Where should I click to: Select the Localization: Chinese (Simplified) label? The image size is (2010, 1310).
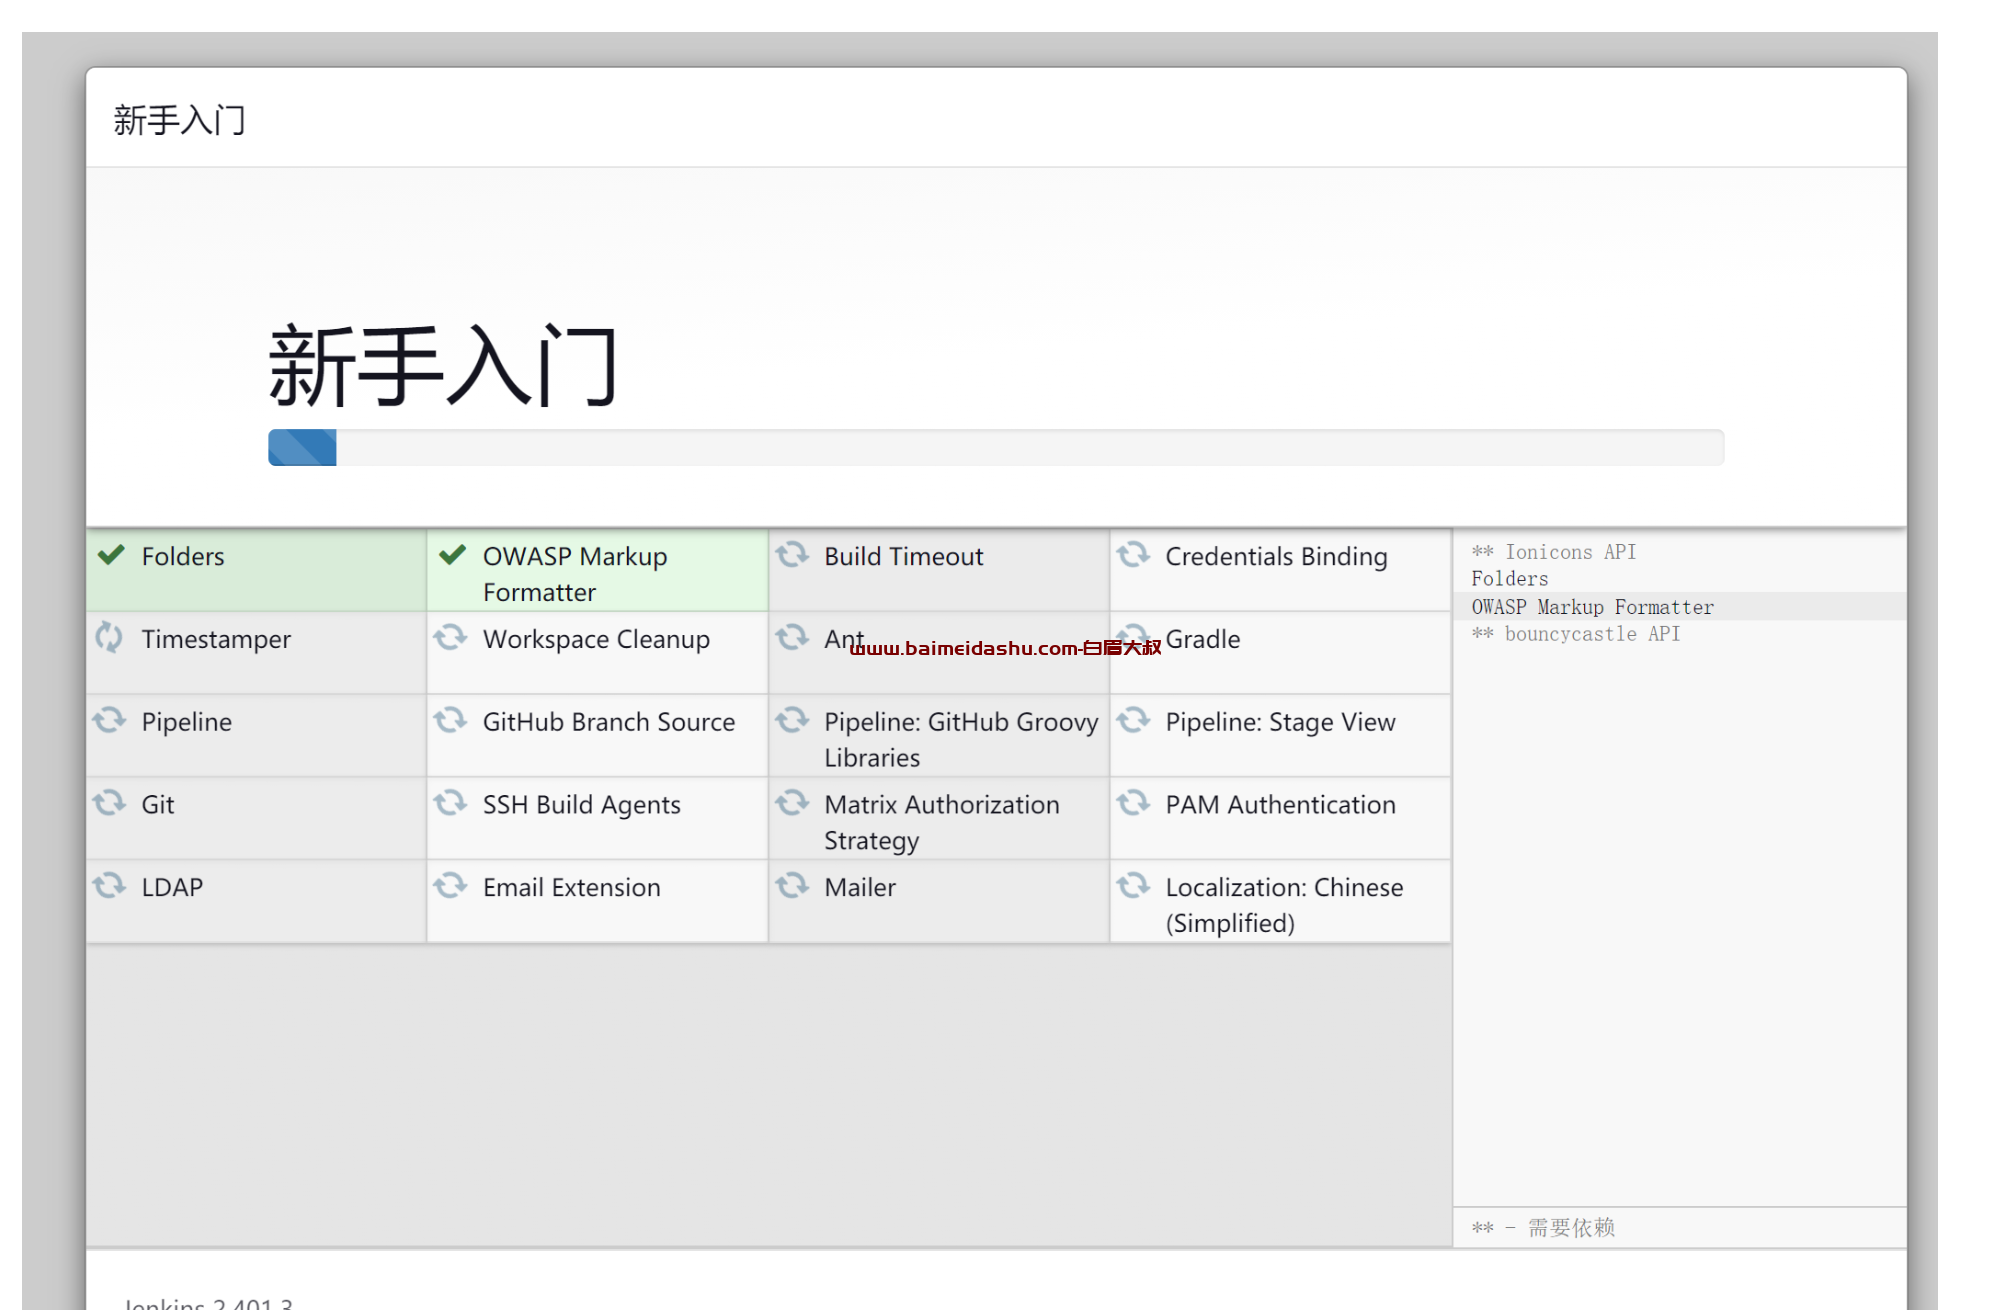(1284, 905)
